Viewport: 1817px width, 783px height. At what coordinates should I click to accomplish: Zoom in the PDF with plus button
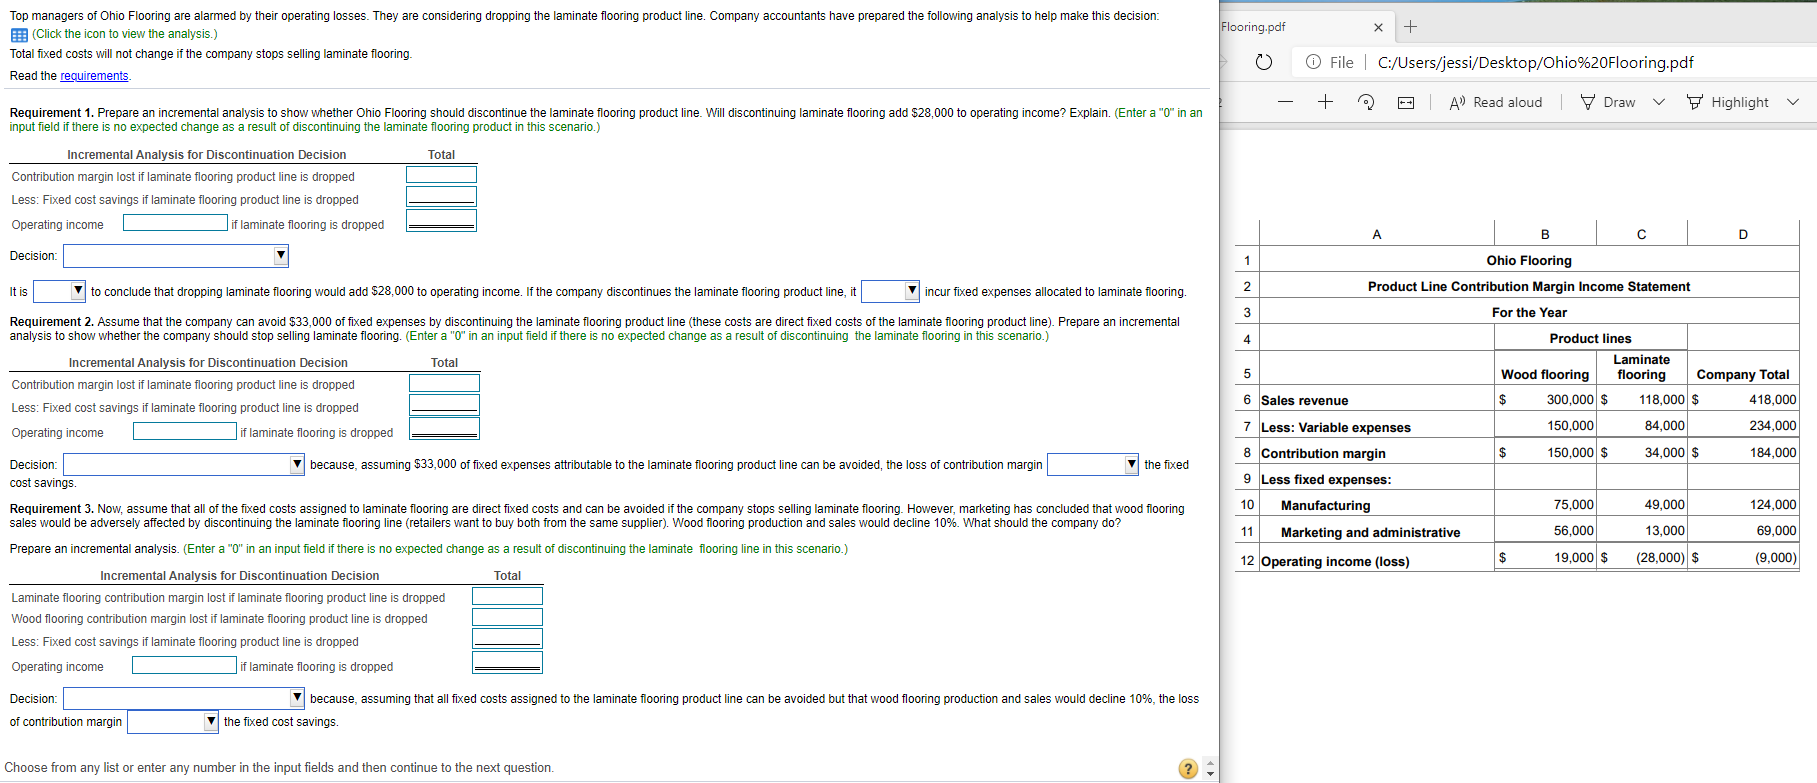1325,102
